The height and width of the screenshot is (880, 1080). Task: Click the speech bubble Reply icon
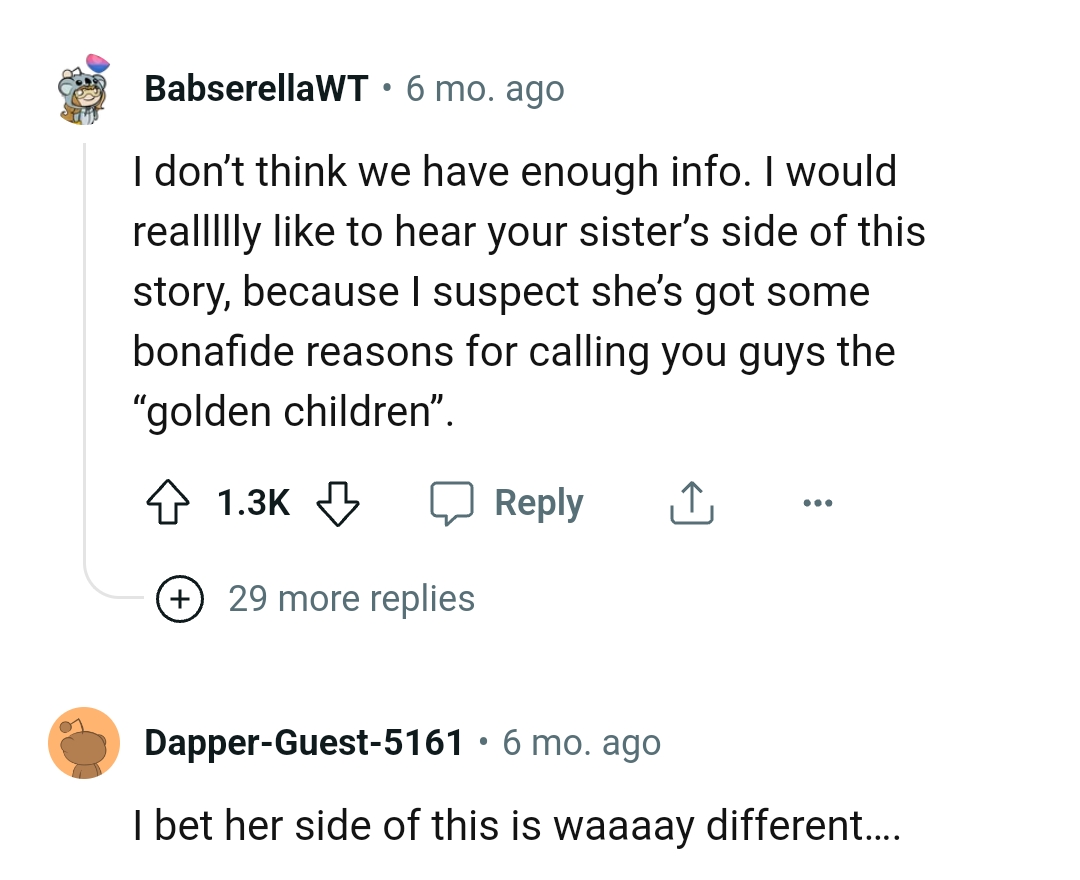(455, 503)
